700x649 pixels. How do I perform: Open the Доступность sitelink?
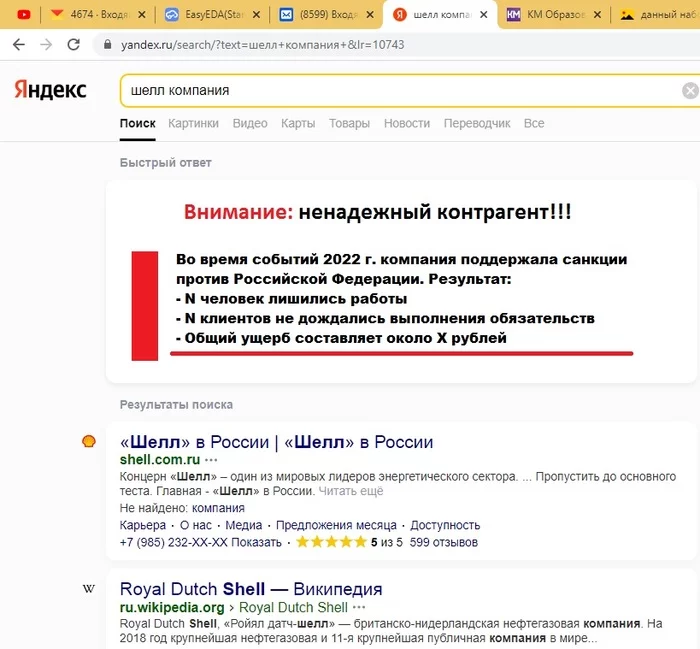(445, 525)
